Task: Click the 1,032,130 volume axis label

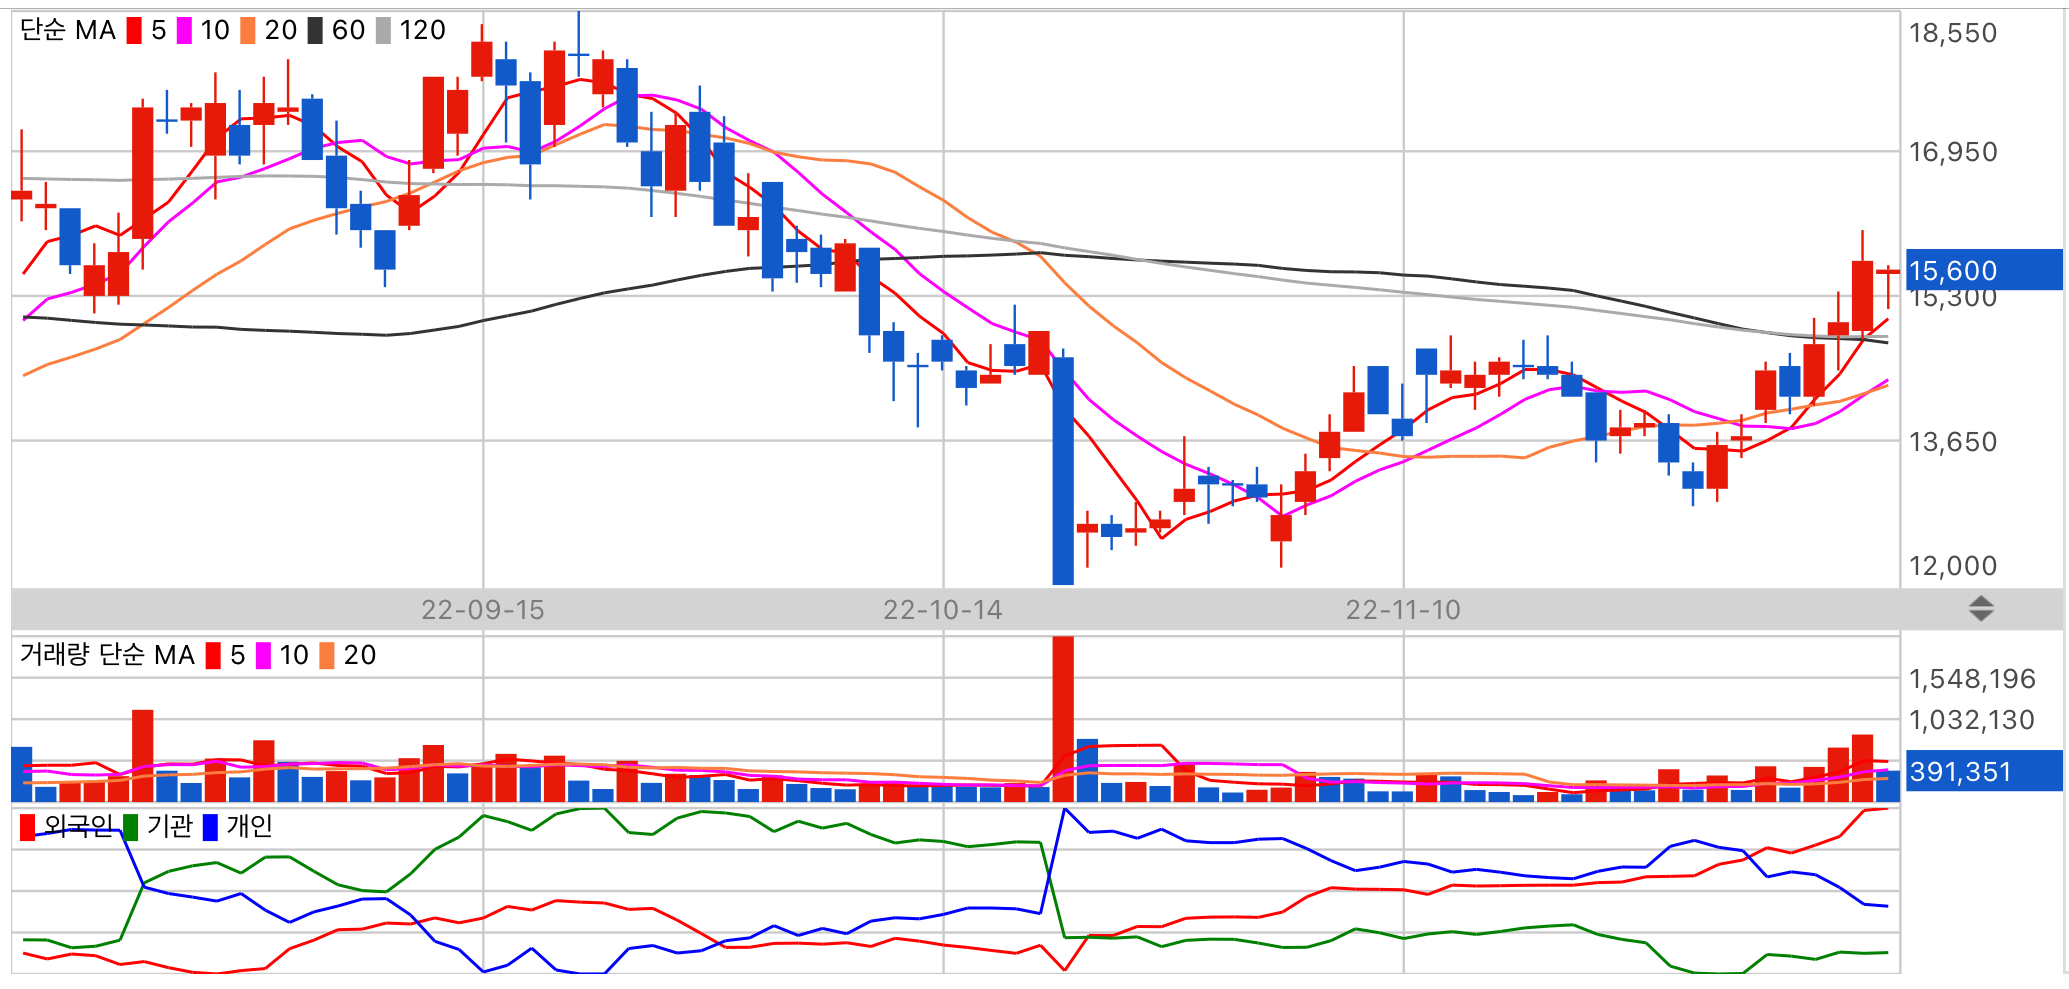Action: [x=1972, y=720]
